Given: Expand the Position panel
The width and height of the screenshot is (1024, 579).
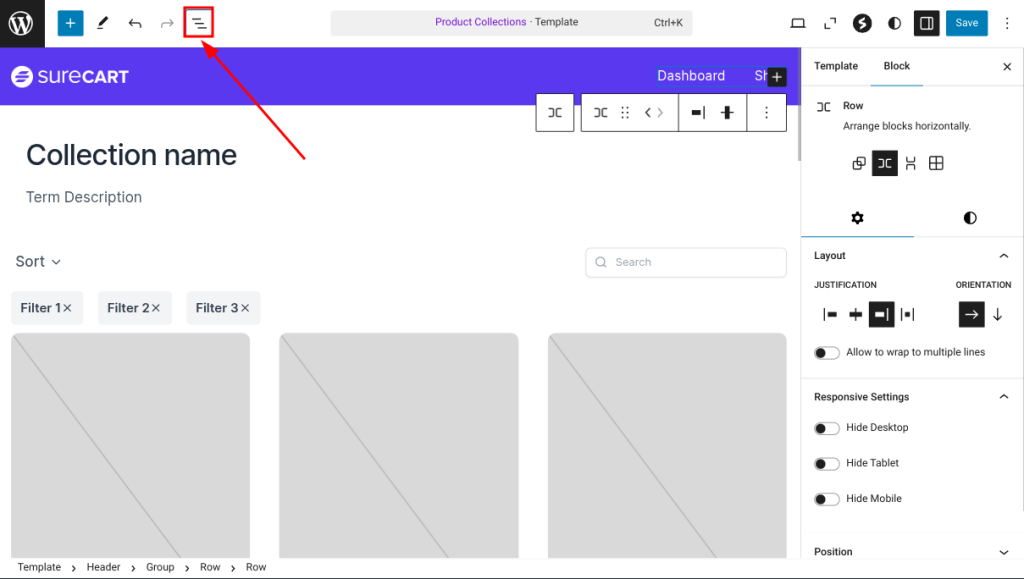Looking at the screenshot, I should click(x=1004, y=552).
